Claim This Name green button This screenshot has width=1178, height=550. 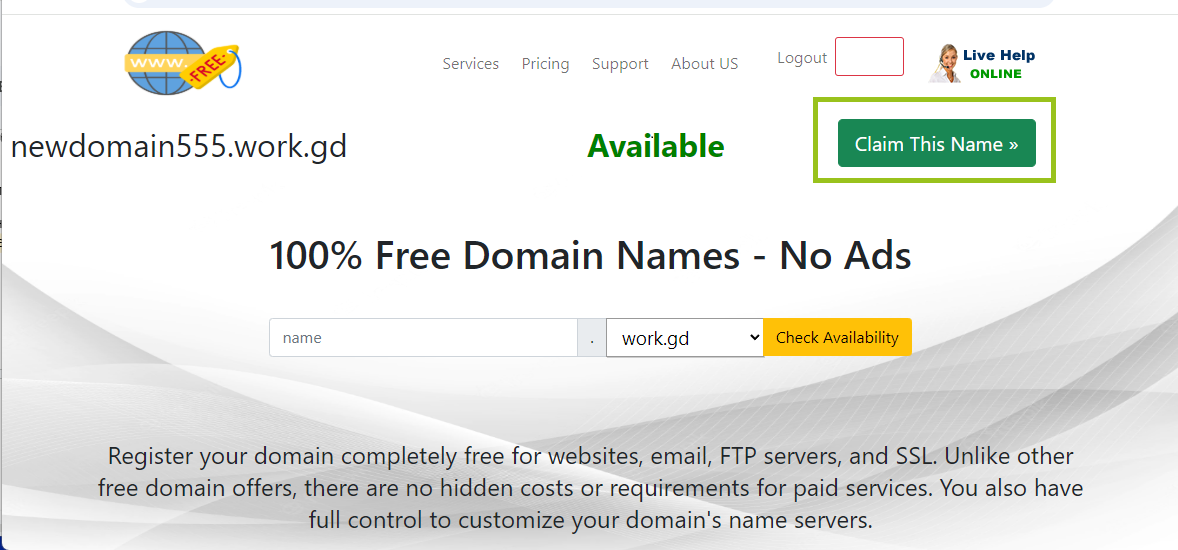pyautogui.click(x=937, y=143)
